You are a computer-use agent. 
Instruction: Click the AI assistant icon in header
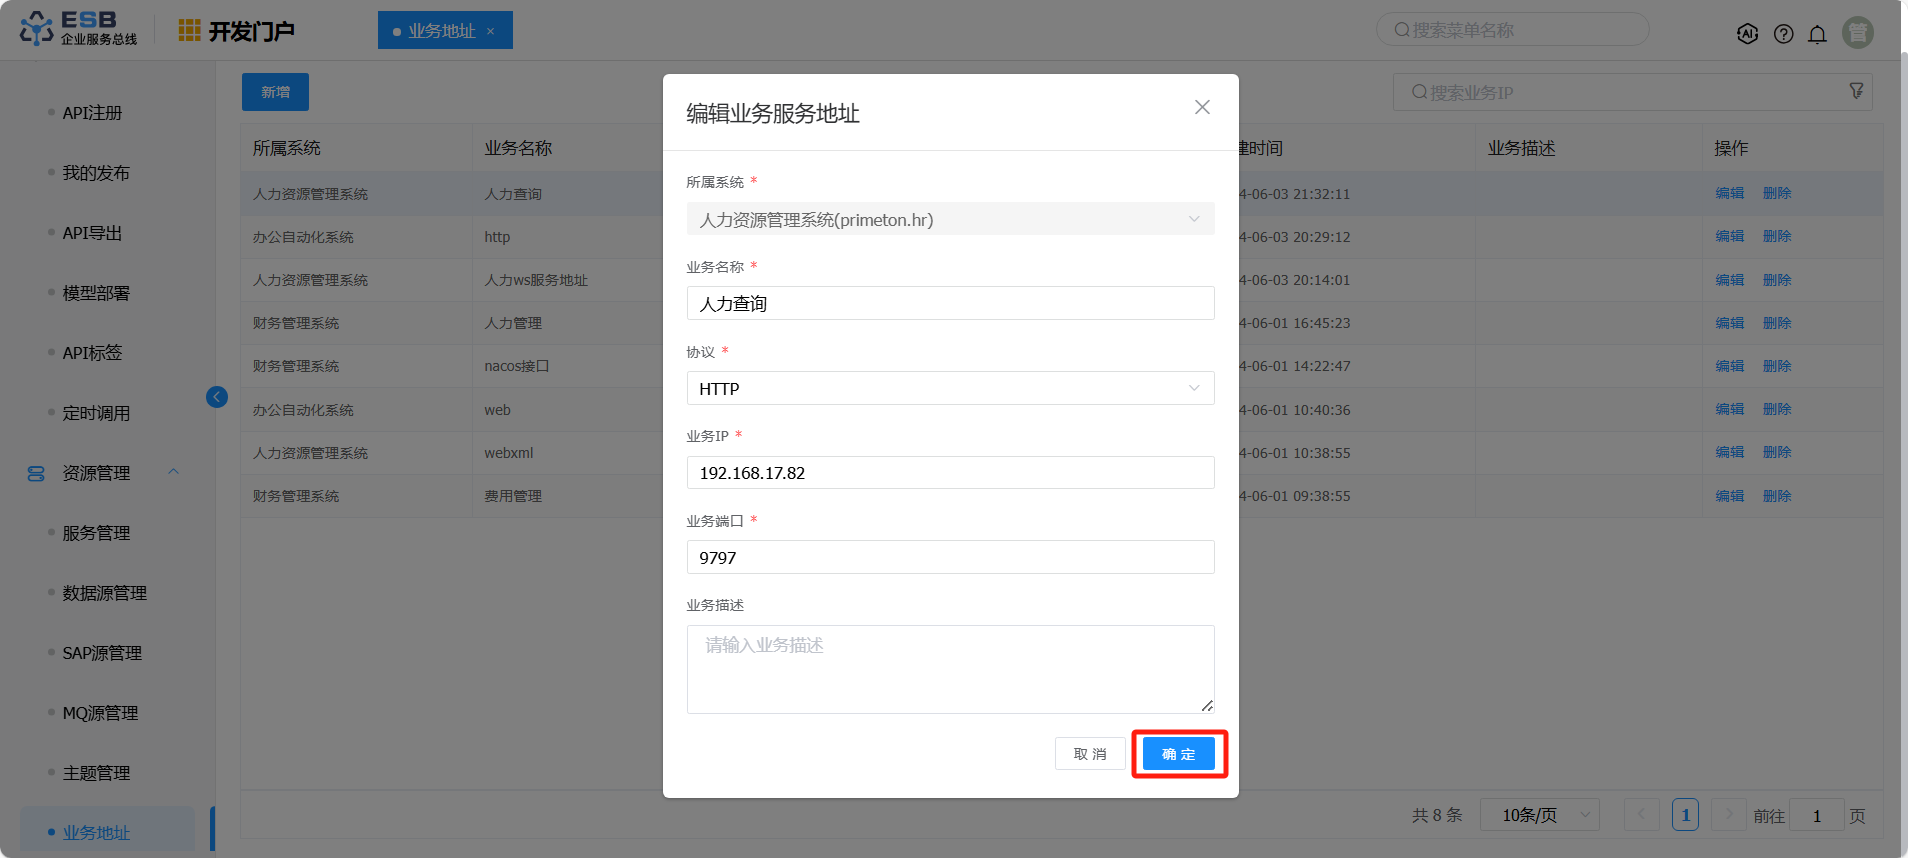[1747, 34]
